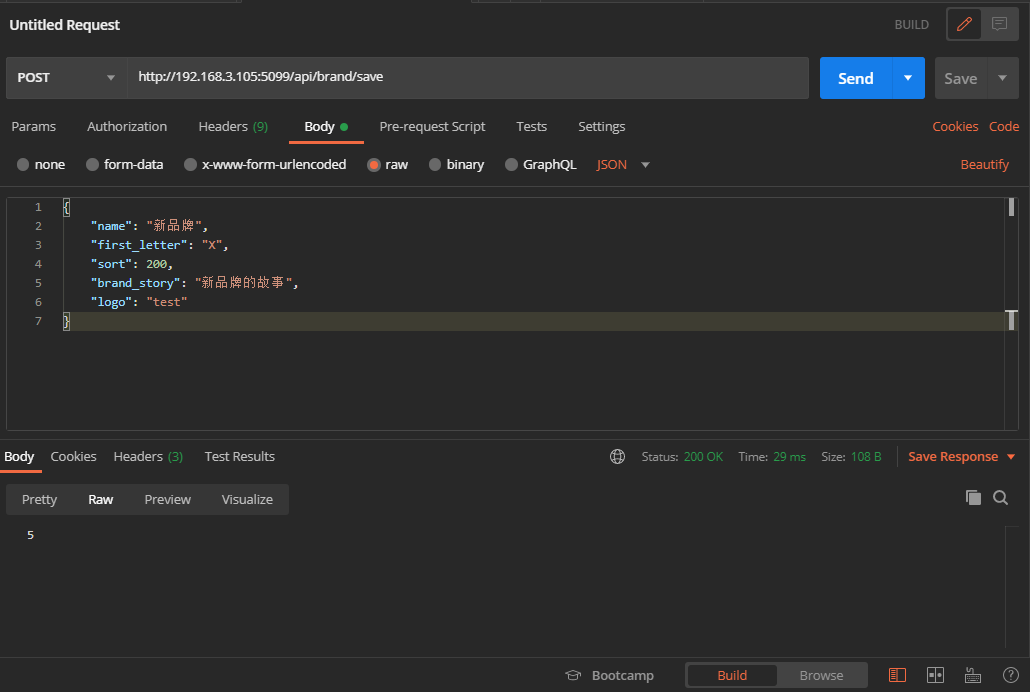1030x692 pixels.
Task: Switch to the Pre-request Script tab
Action: click(432, 127)
